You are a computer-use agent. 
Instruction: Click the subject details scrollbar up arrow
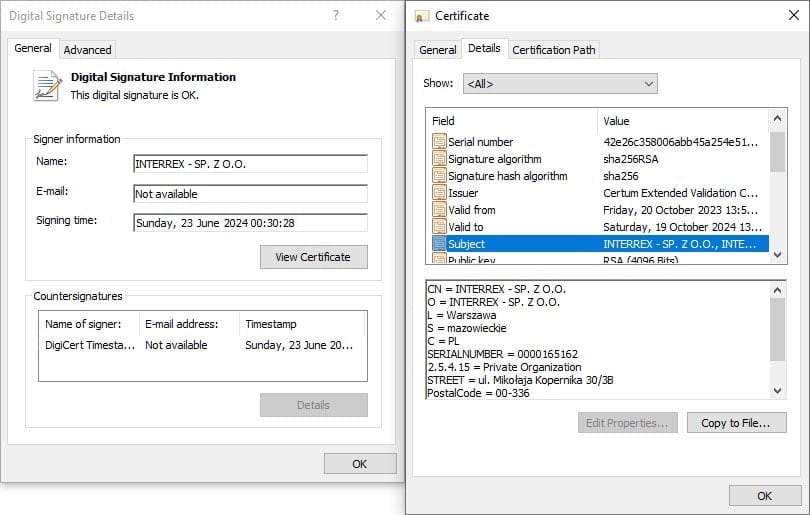coord(777,290)
